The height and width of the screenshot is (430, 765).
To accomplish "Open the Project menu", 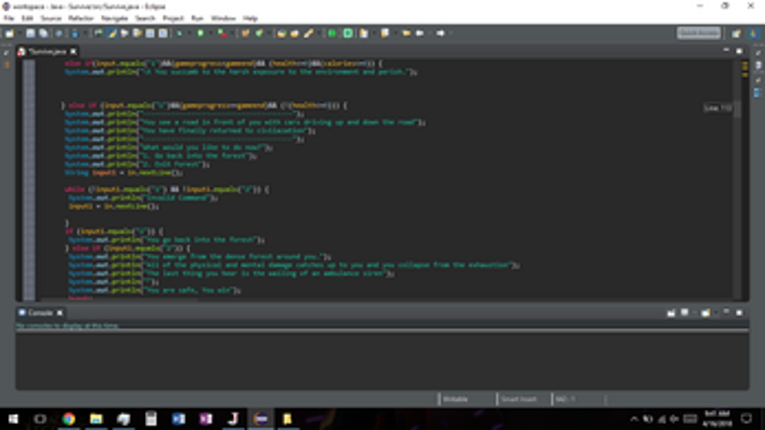I will click(x=173, y=18).
